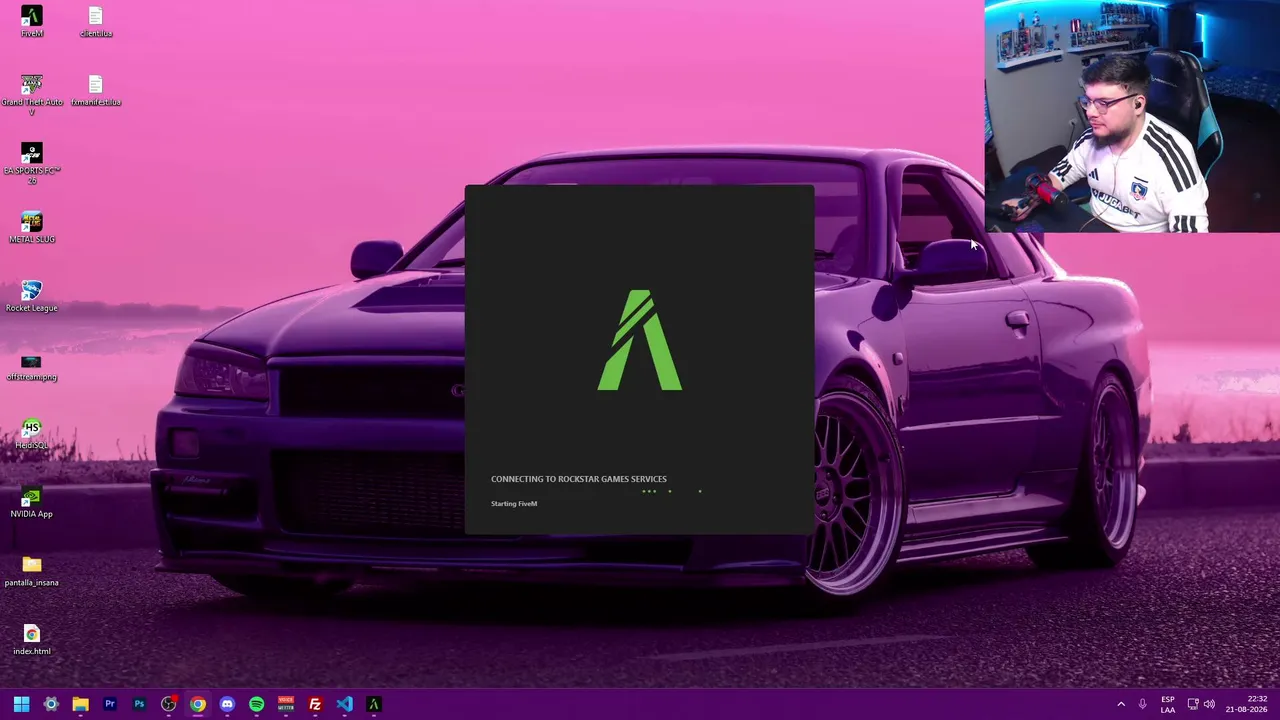Open network settings from the tray
Screen dimensions: 1280x720
[1193, 704]
